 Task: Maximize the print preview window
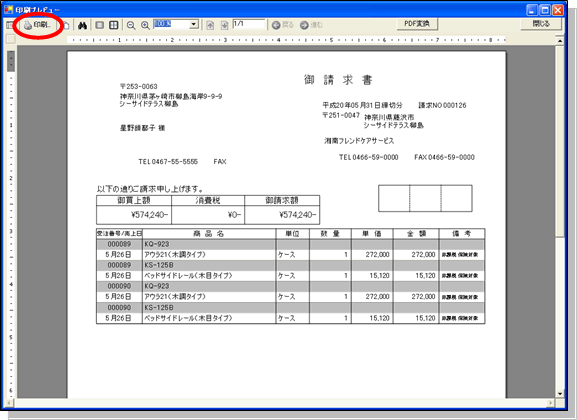coord(545,10)
